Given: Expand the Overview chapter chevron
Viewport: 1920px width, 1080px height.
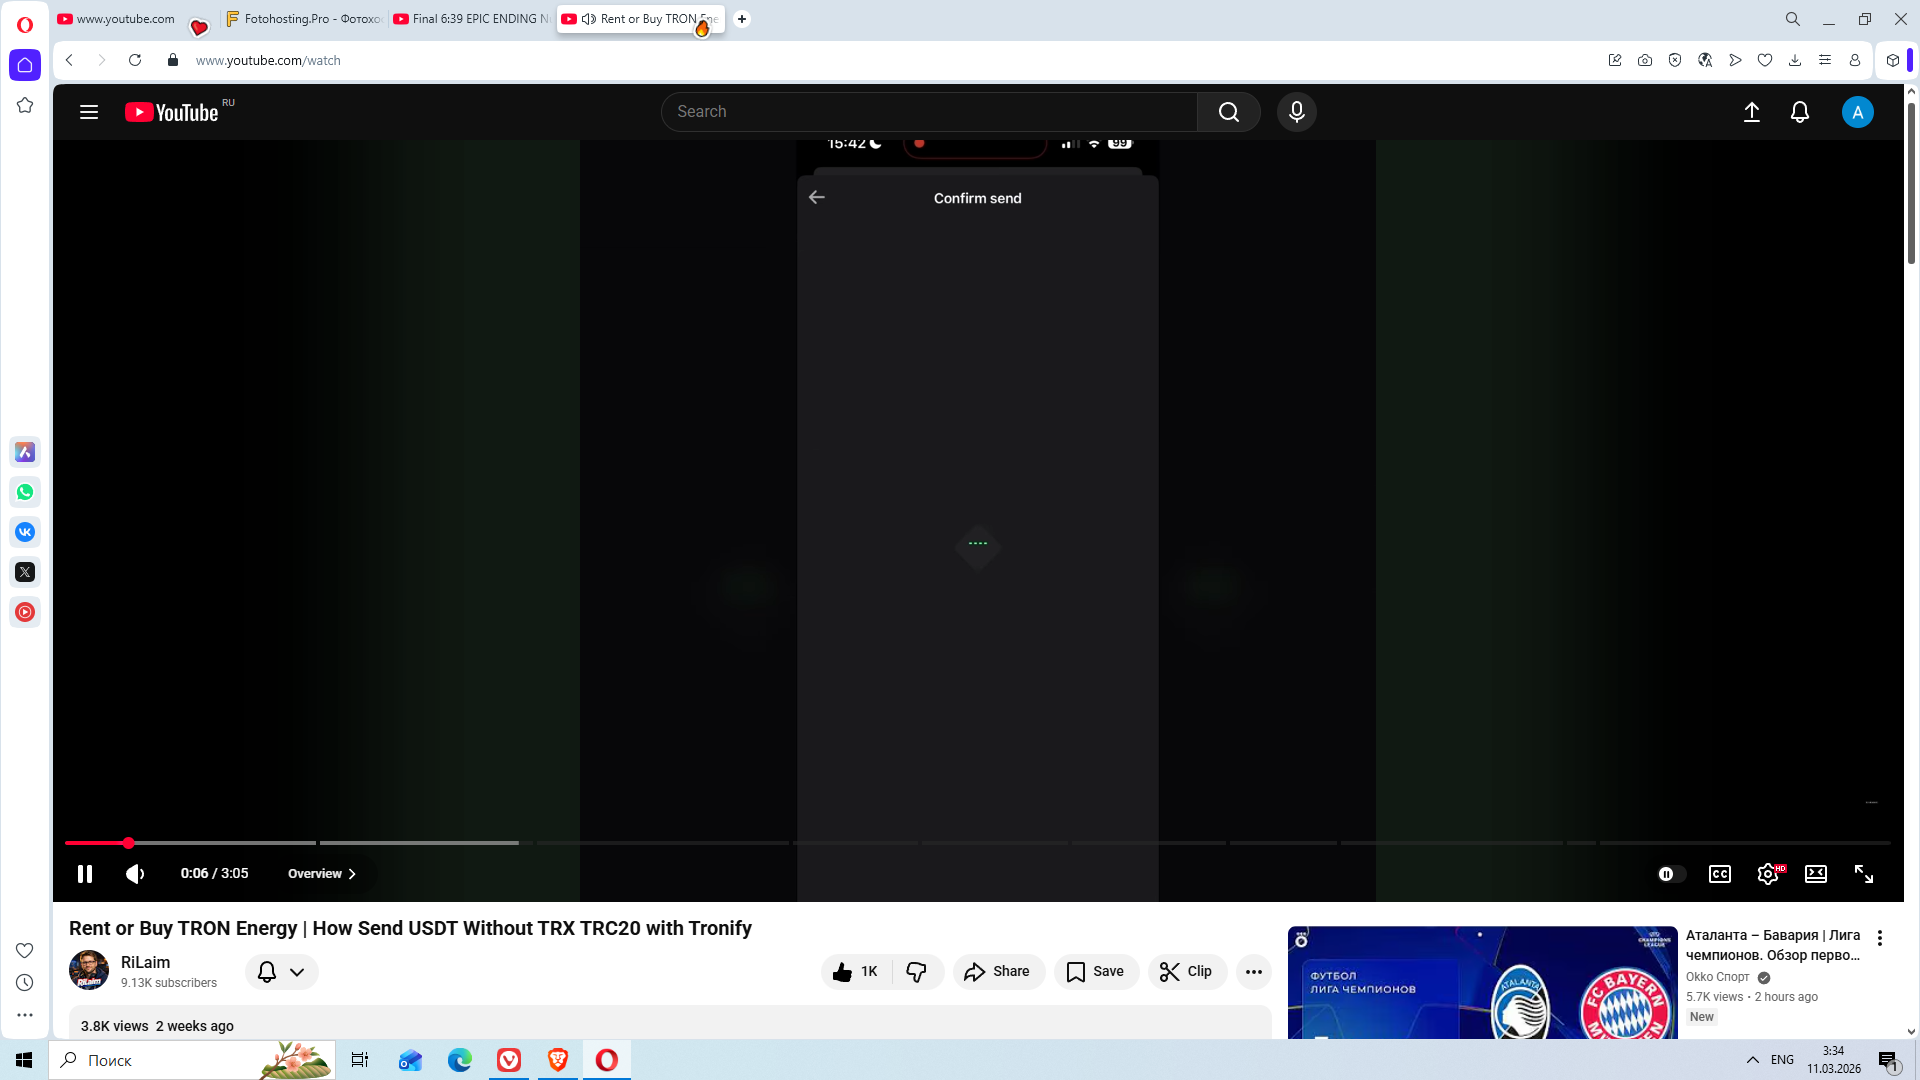Looking at the screenshot, I should point(352,874).
